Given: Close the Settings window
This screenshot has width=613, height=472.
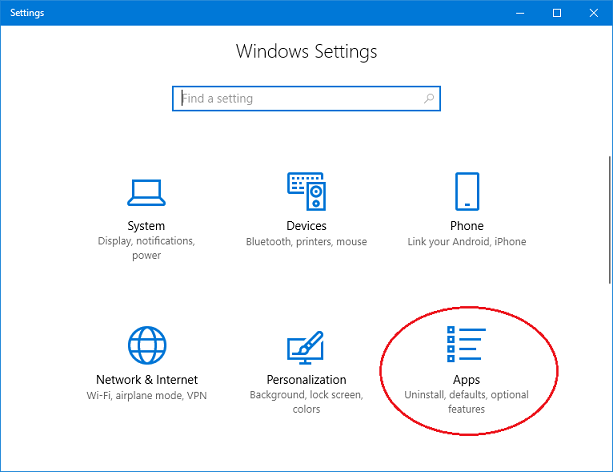Looking at the screenshot, I should coord(593,13).
